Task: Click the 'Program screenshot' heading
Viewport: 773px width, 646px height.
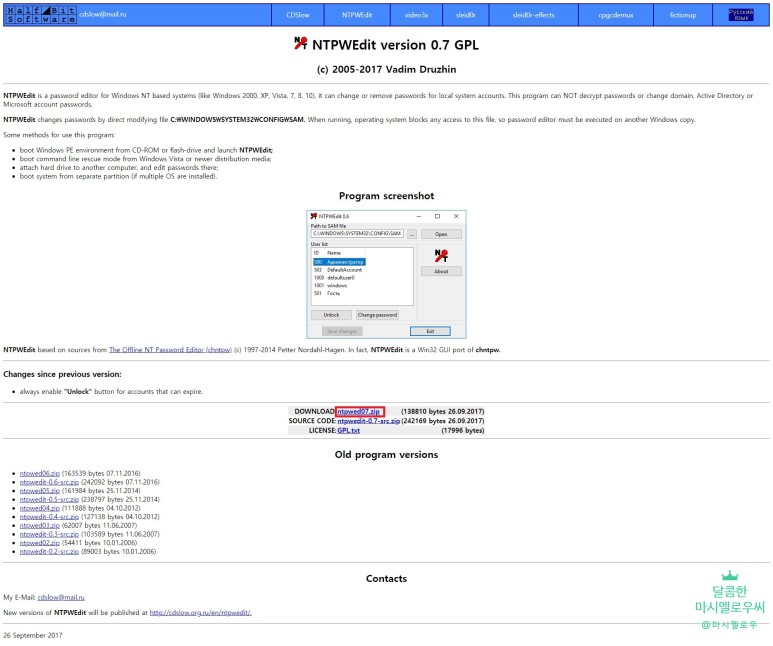Action: [386, 196]
